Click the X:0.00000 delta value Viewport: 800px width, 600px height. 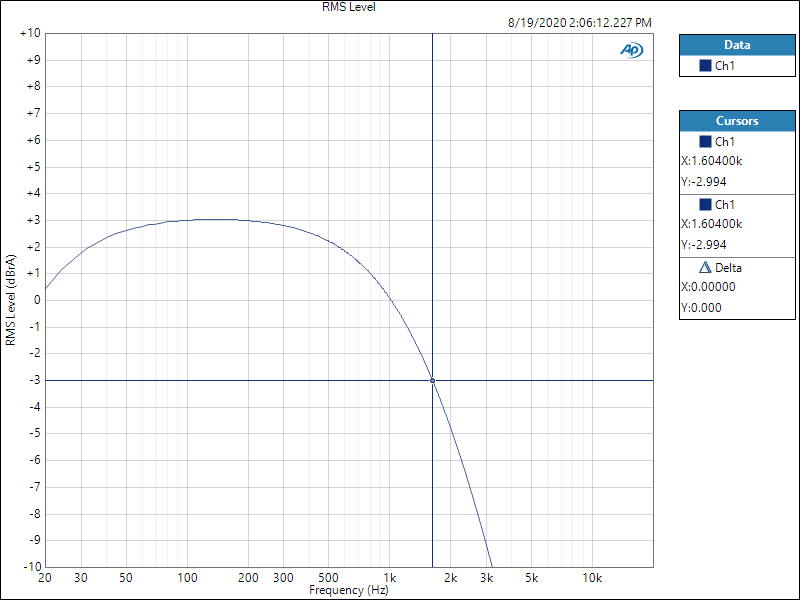pyautogui.click(x=708, y=287)
